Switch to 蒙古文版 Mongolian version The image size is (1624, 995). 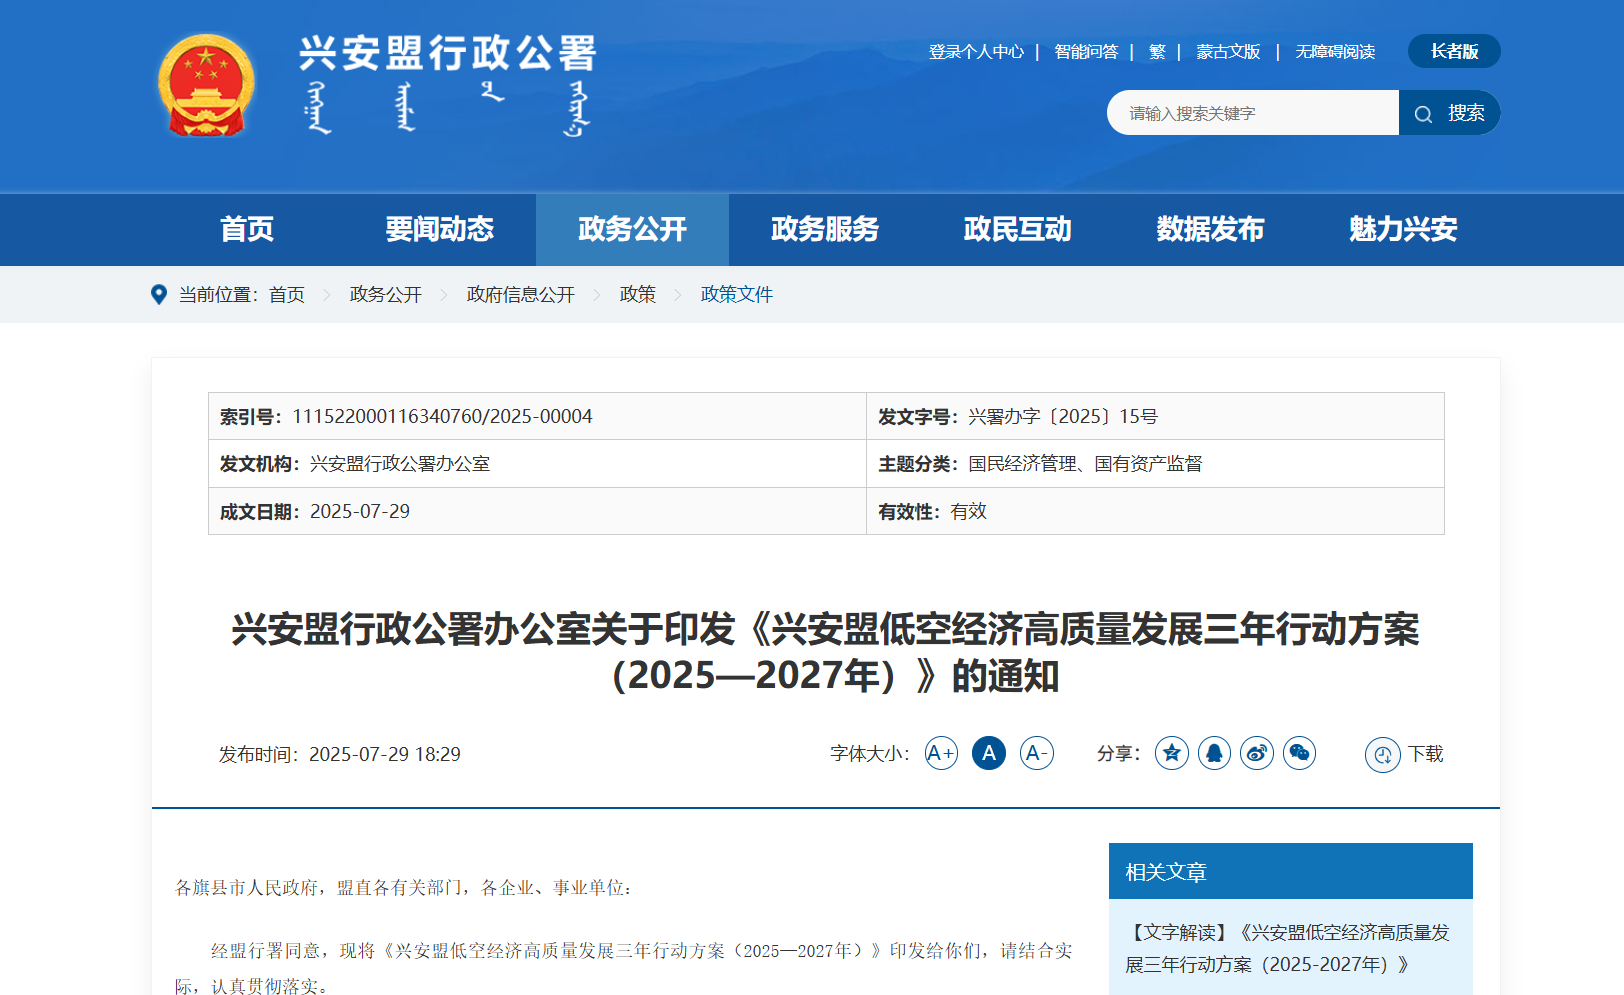[x=1227, y=52]
